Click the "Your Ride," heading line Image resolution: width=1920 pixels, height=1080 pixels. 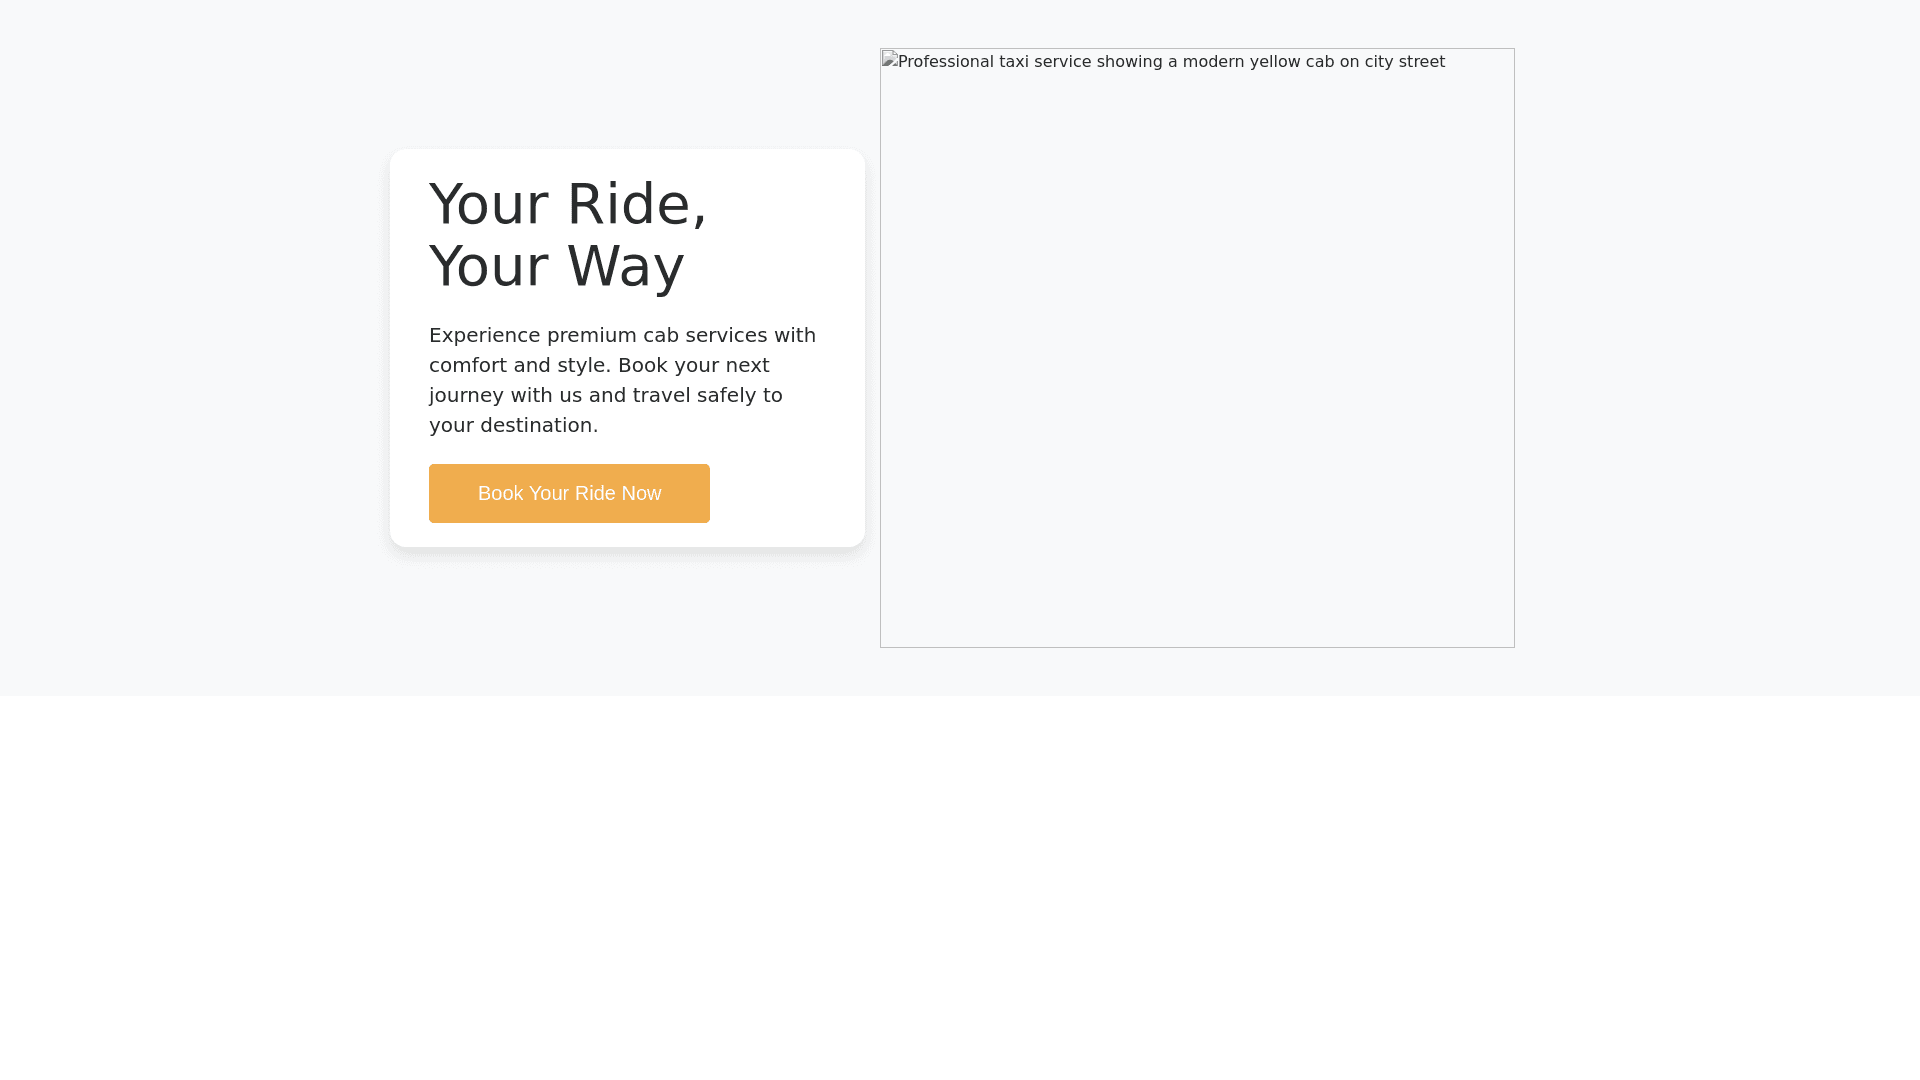(568, 205)
